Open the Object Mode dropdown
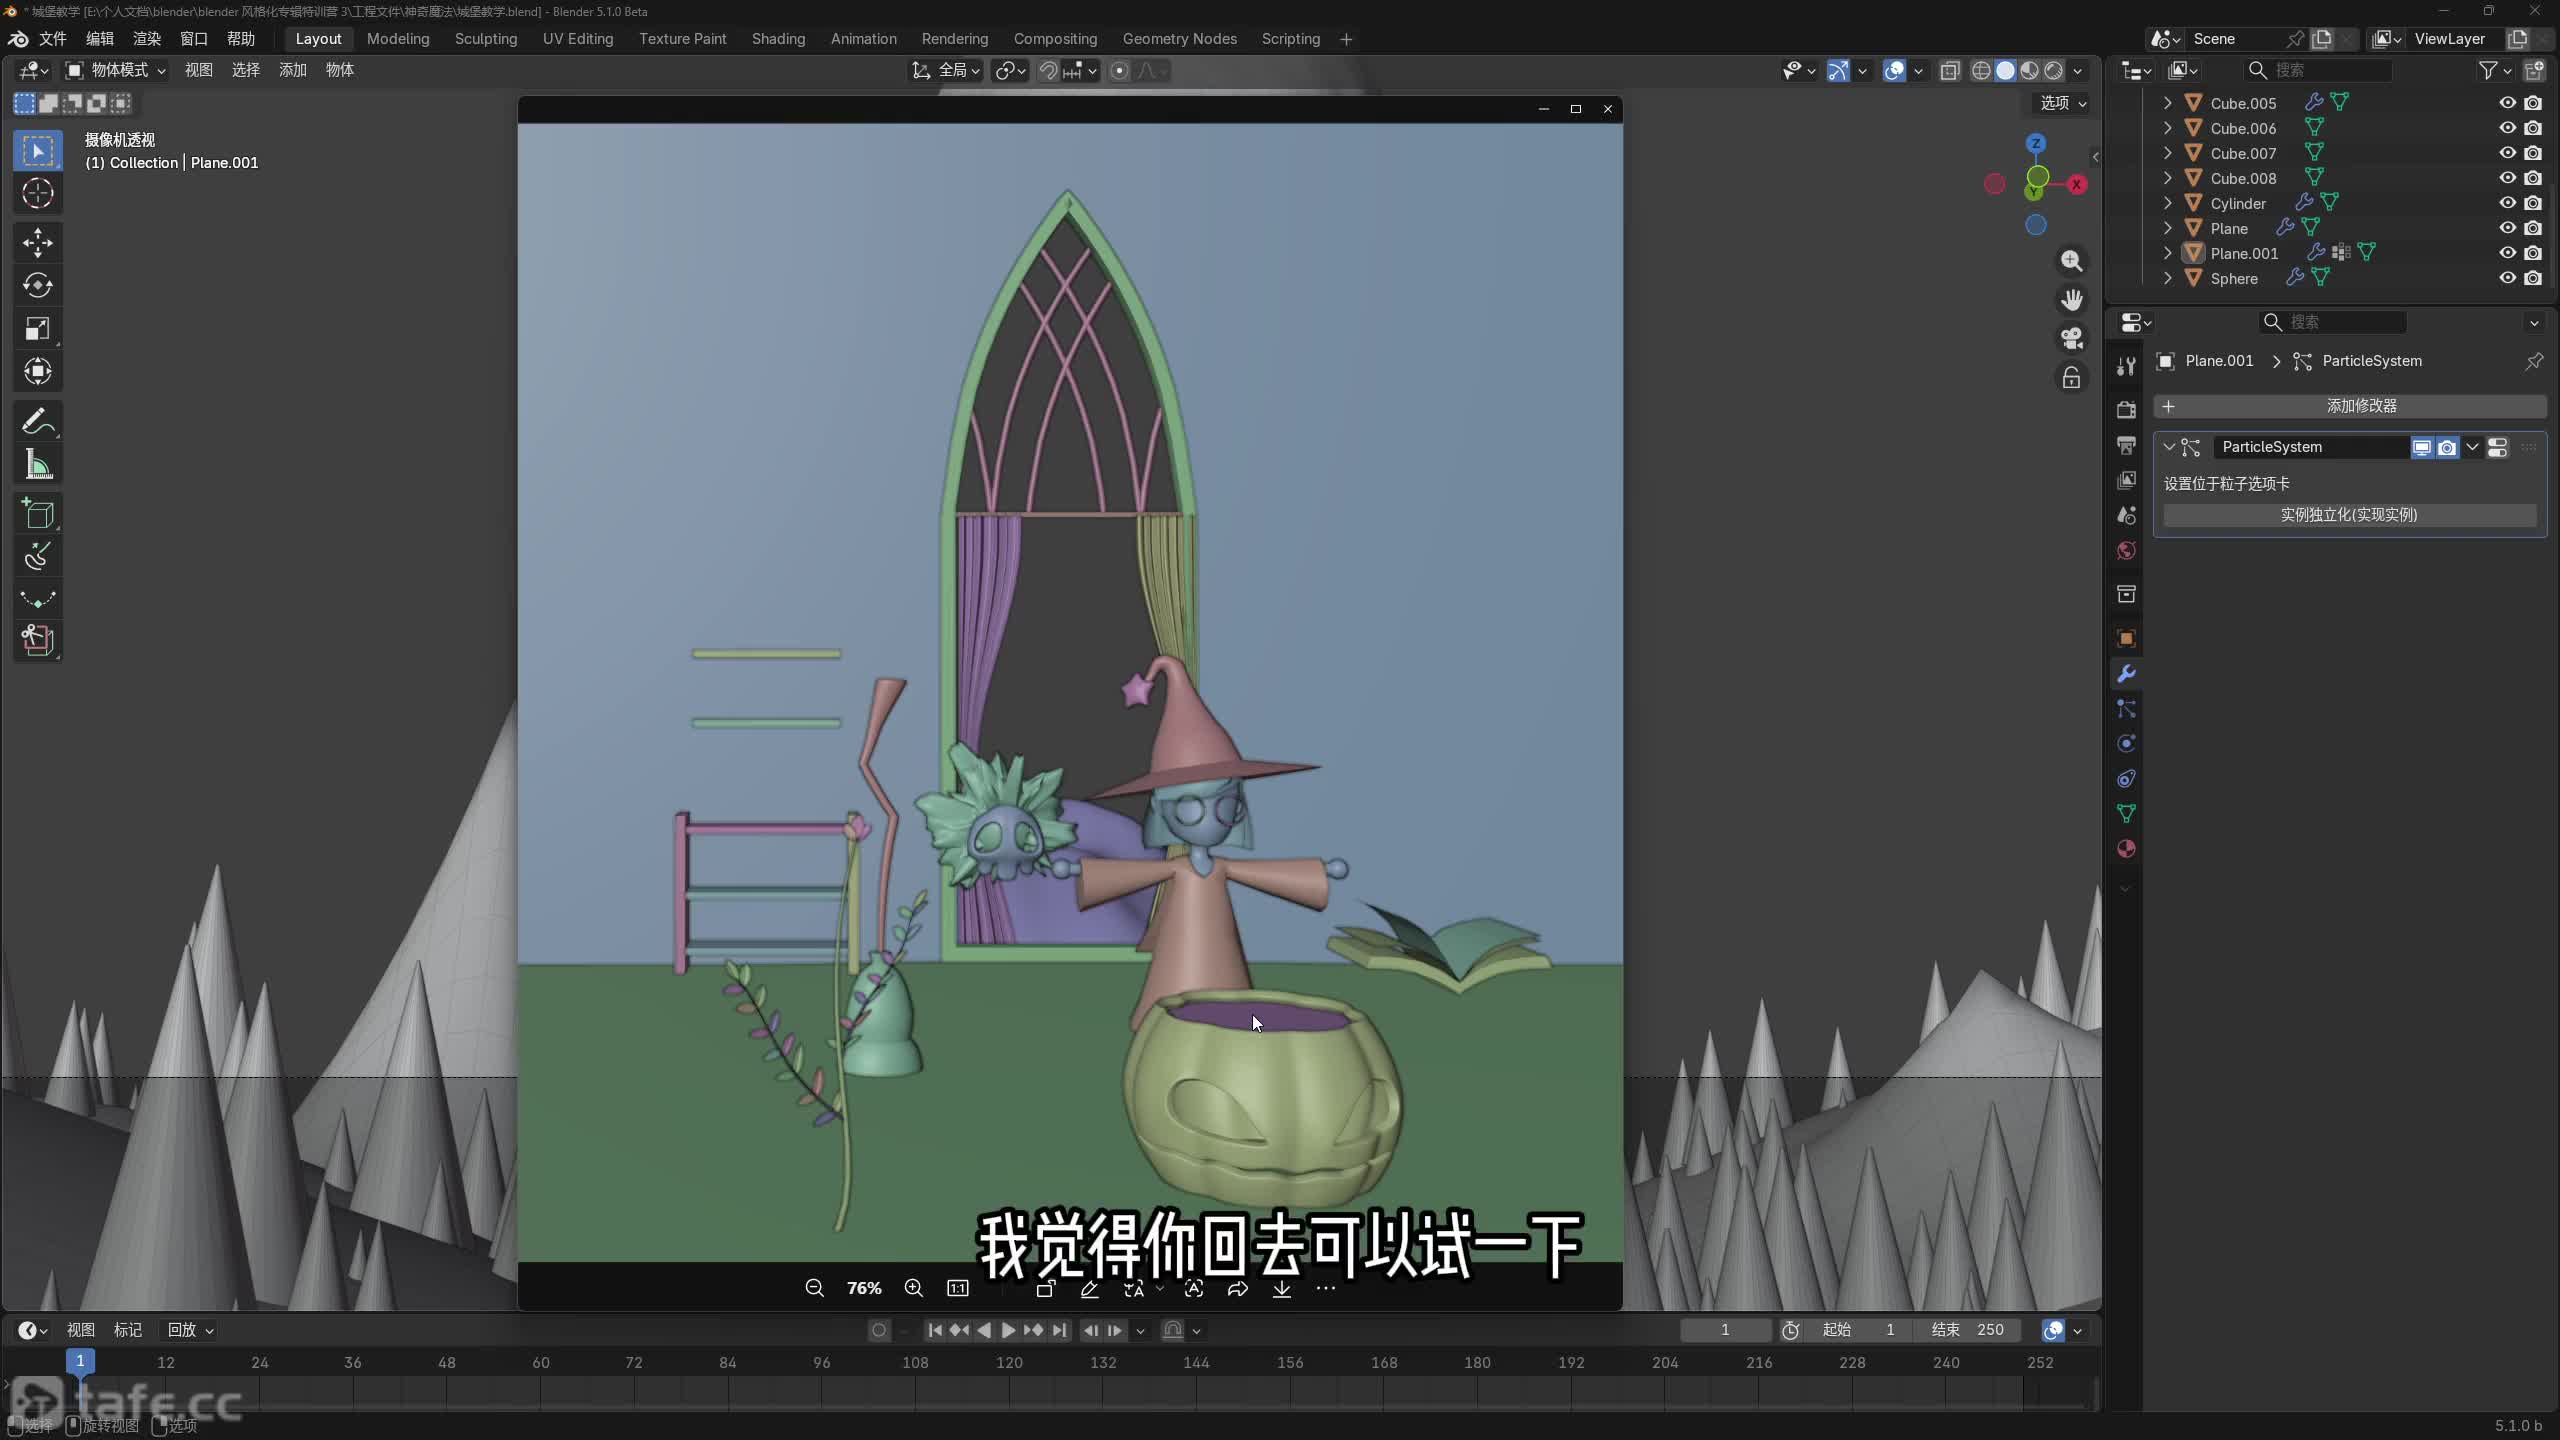Screen dimensions: 2560x1440 pyautogui.click(x=116, y=70)
